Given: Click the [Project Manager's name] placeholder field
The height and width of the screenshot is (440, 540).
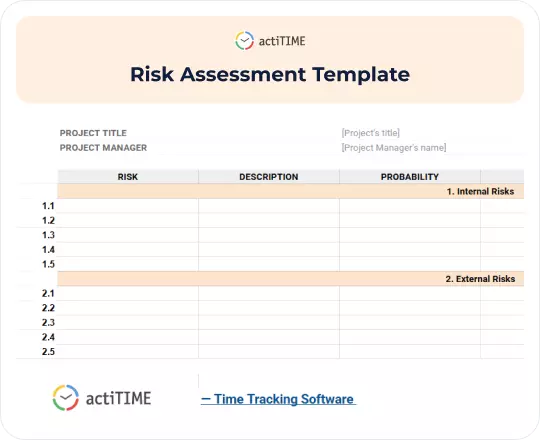Looking at the screenshot, I should pyautogui.click(x=394, y=148).
